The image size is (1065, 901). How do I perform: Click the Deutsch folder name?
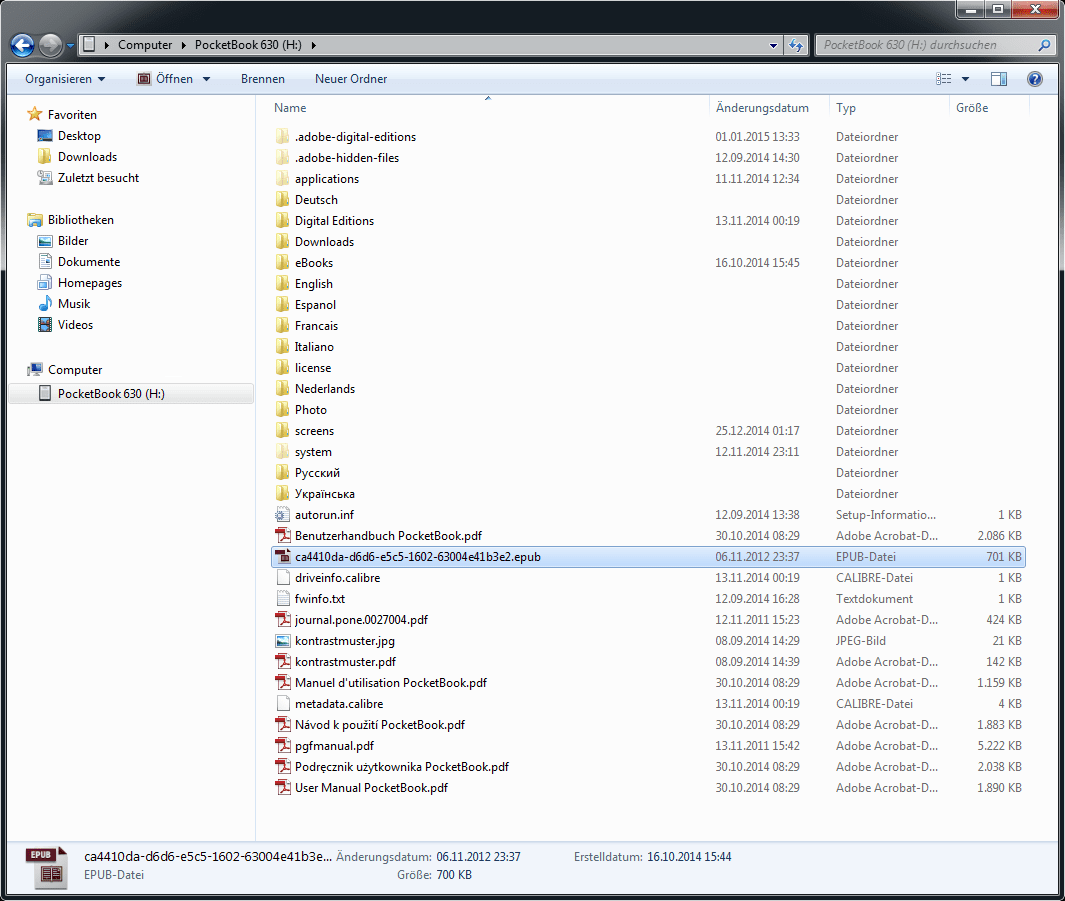click(316, 200)
